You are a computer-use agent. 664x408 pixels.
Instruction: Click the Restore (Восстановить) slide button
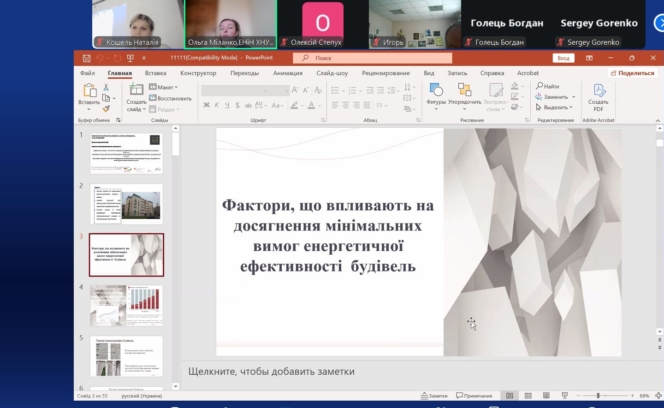(171, 98)
